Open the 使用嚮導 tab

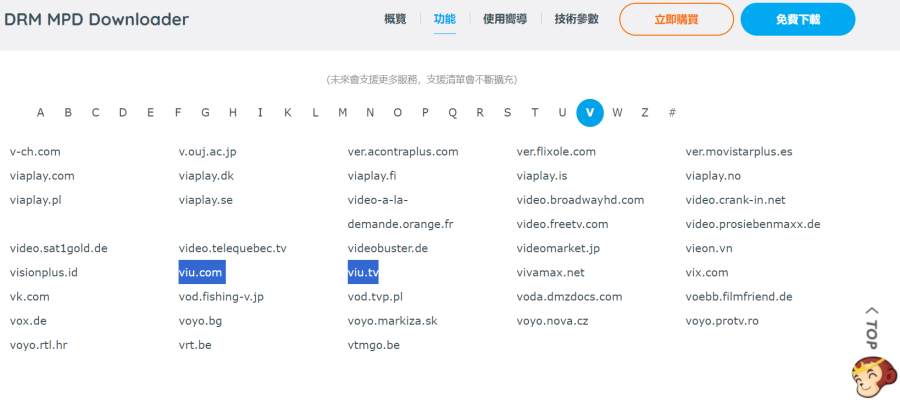[x=505, y=19]
